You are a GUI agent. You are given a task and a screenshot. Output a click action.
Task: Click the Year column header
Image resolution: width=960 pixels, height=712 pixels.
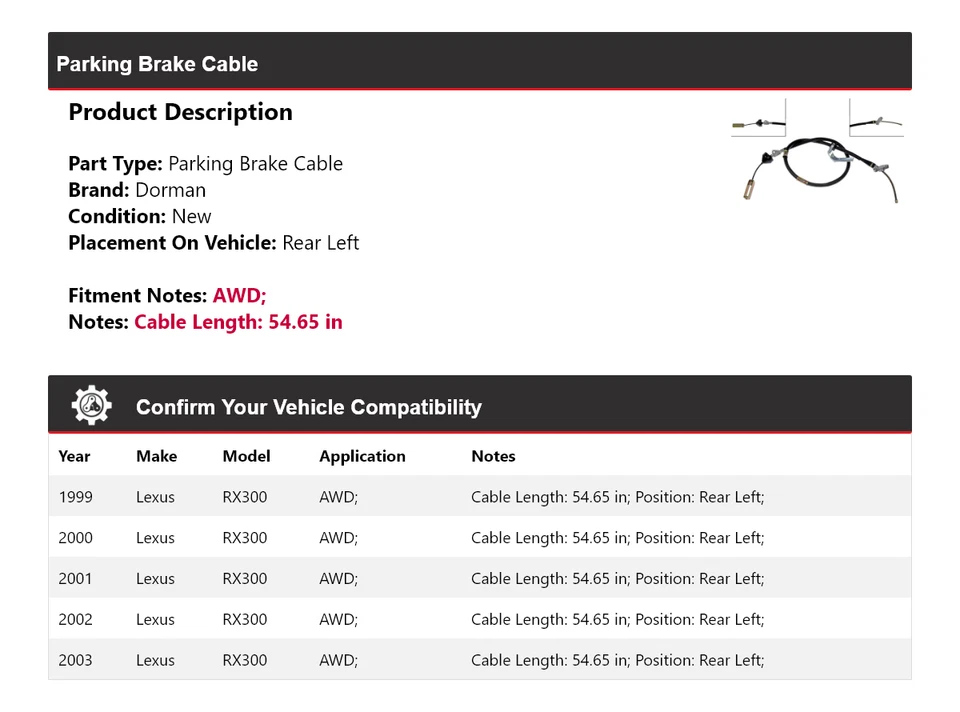click(x=74, y=456)
